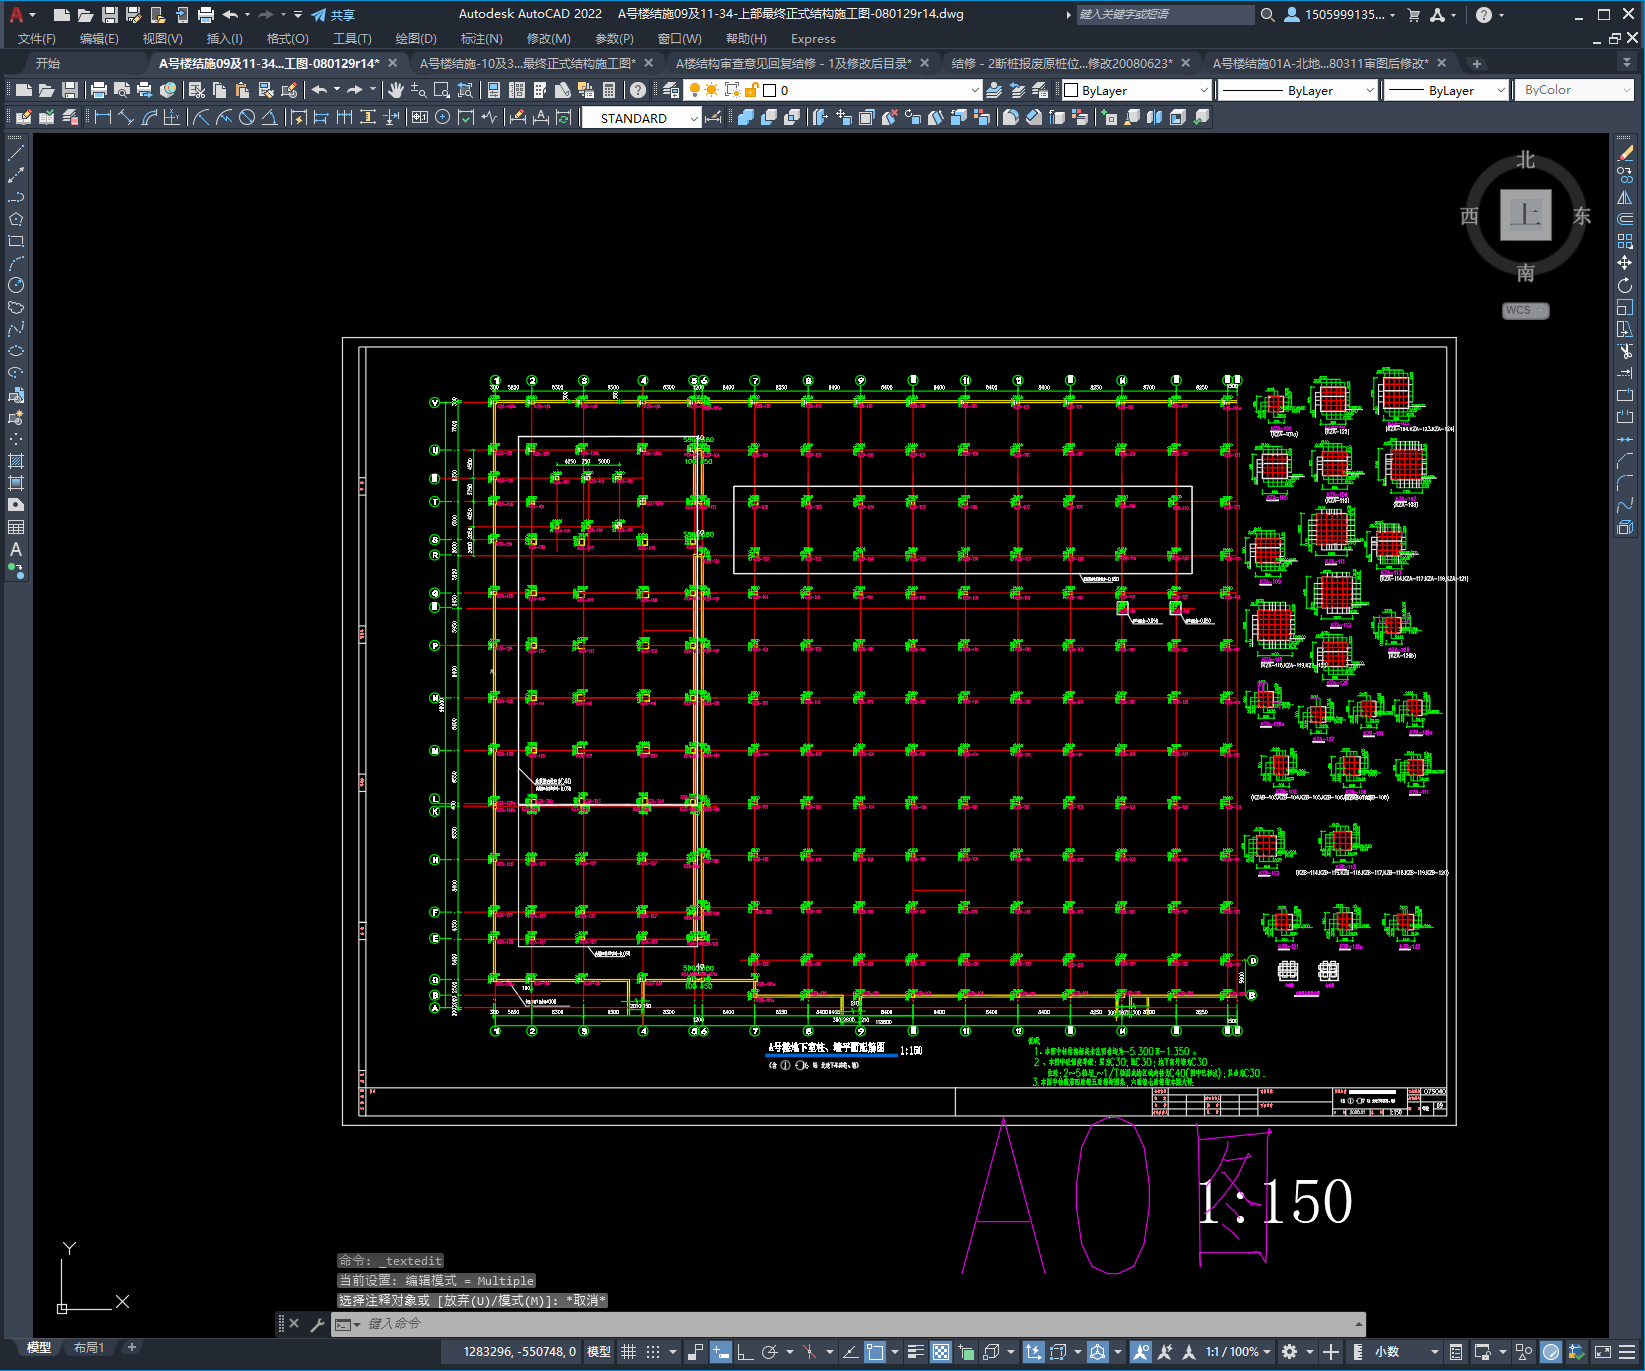This screenshot has height=1371, width=1645.
Task: Toggle transparency display in the status bar
Action: pyautogui.click(x=941, y=1352)
